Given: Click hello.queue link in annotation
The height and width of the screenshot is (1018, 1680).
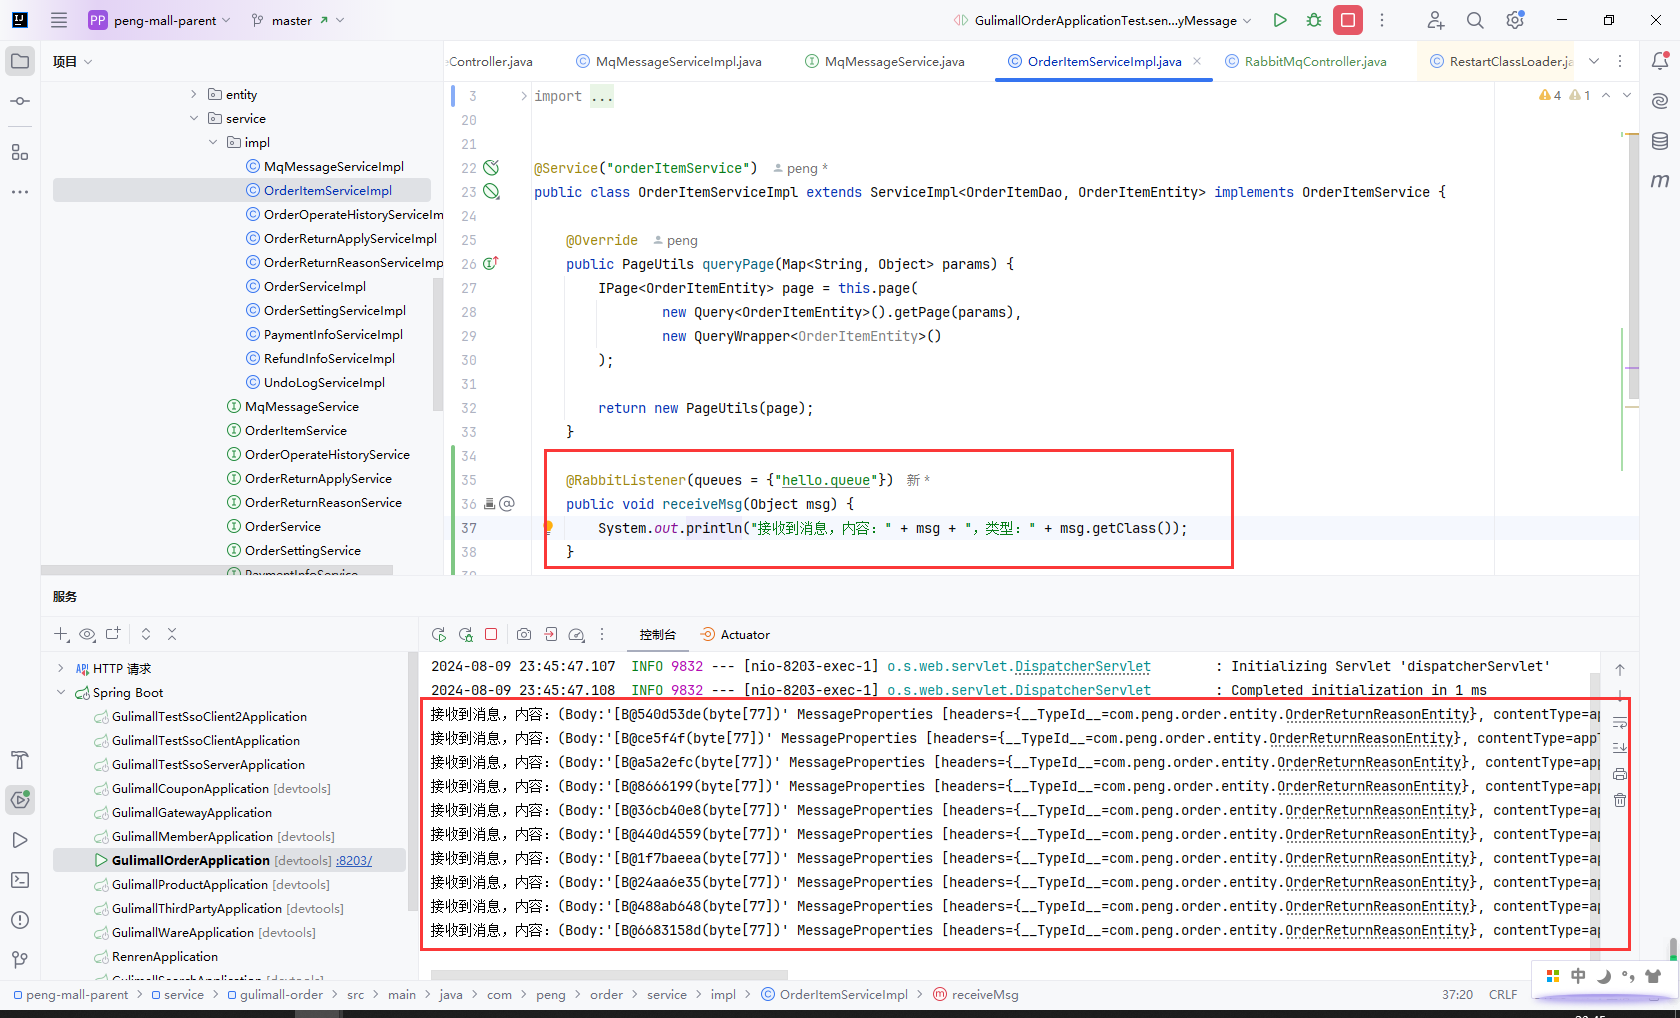Looking at the screenshot, I should tap(825, 480).
